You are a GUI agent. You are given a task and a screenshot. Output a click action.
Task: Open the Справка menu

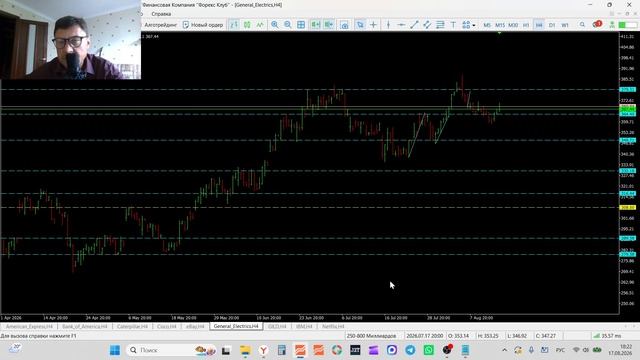(161, 14)
